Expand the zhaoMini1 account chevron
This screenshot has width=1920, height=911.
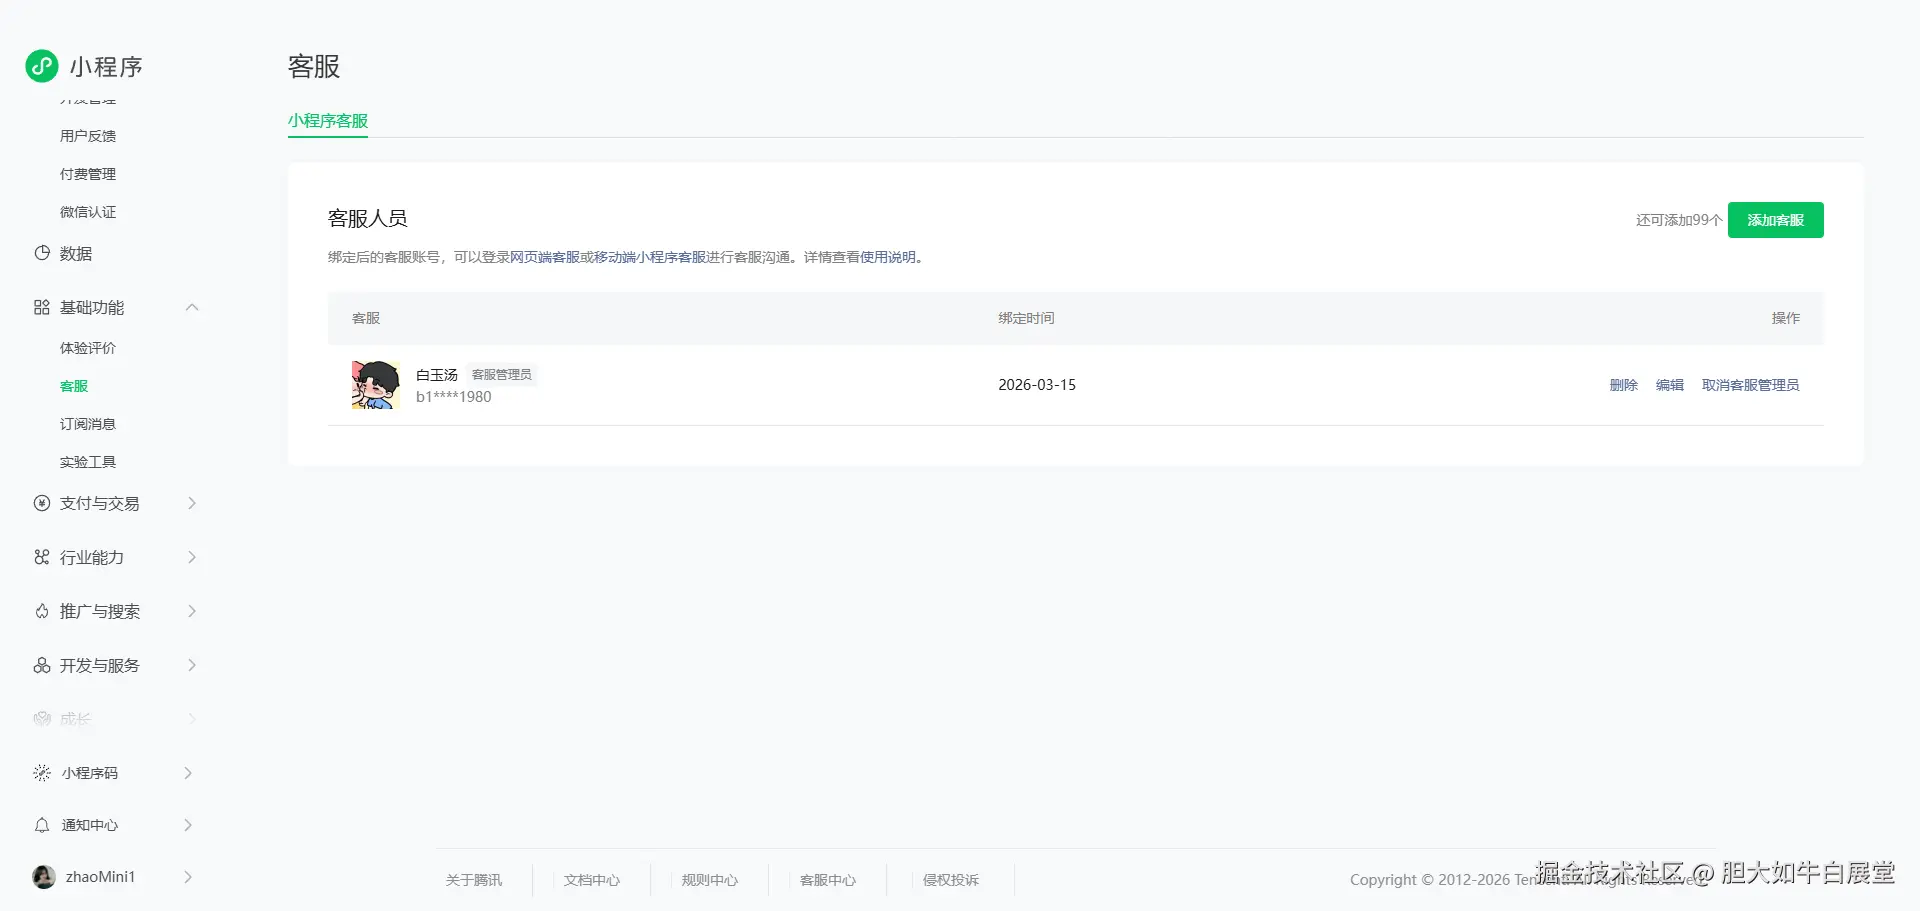pos(188,877)
